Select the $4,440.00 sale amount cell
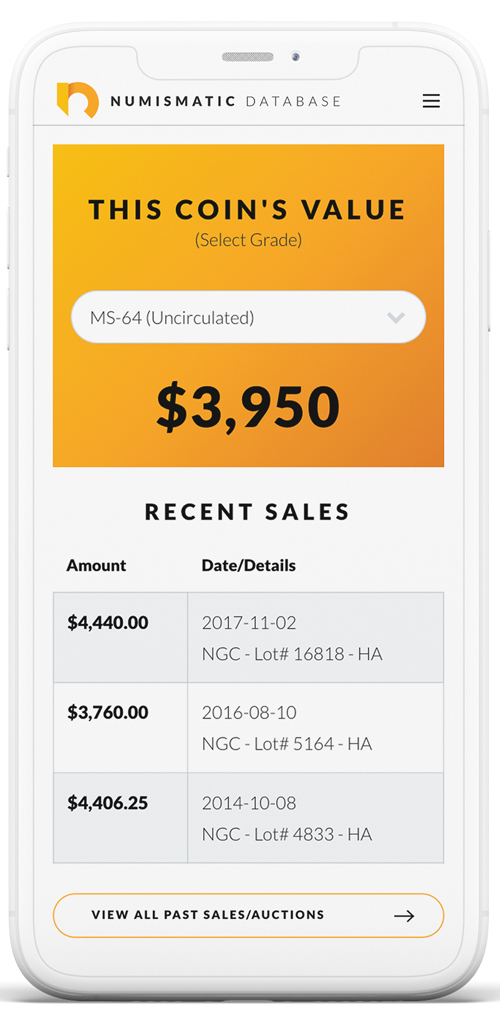 121,637
